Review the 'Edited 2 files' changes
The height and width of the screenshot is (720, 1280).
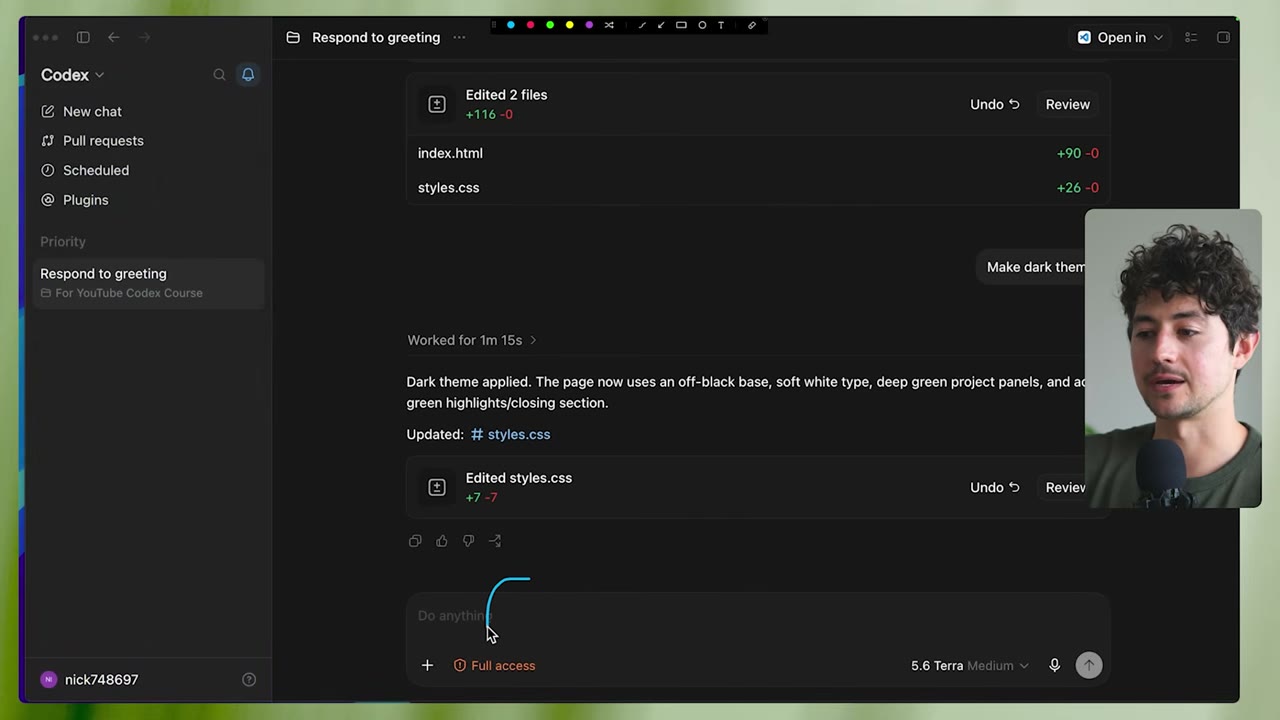point(1068,104)
